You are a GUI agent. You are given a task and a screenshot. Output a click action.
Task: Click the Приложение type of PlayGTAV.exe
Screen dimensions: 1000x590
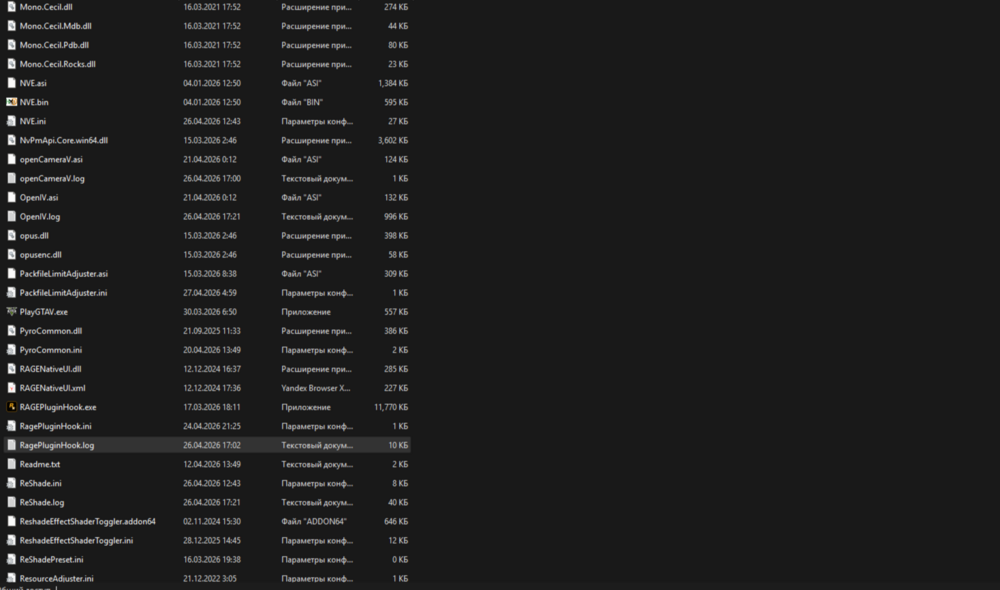coord(306,312)
